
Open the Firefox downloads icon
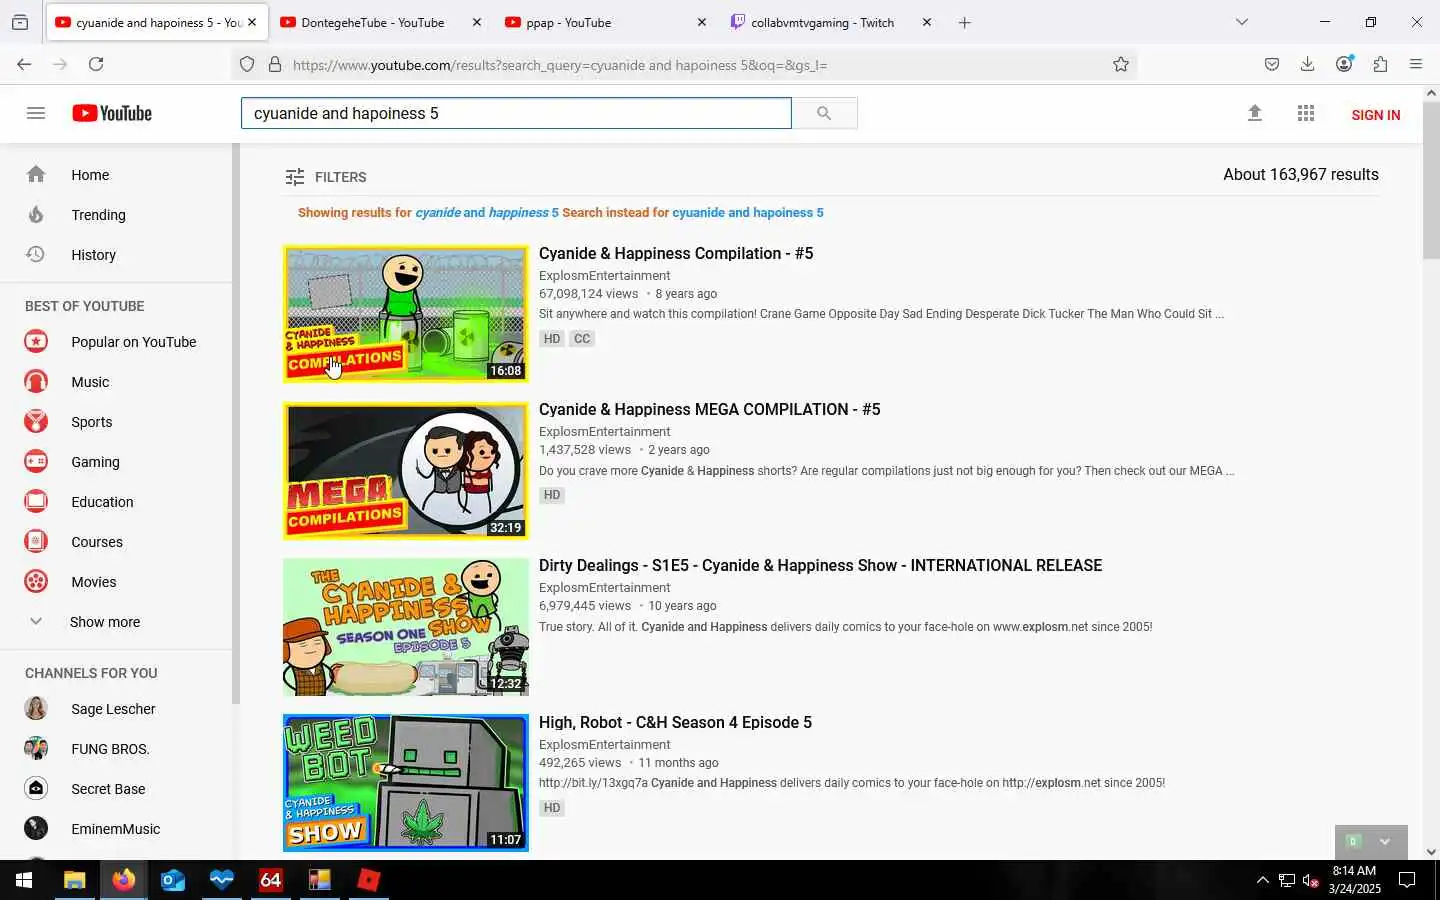pos(1307,64)
